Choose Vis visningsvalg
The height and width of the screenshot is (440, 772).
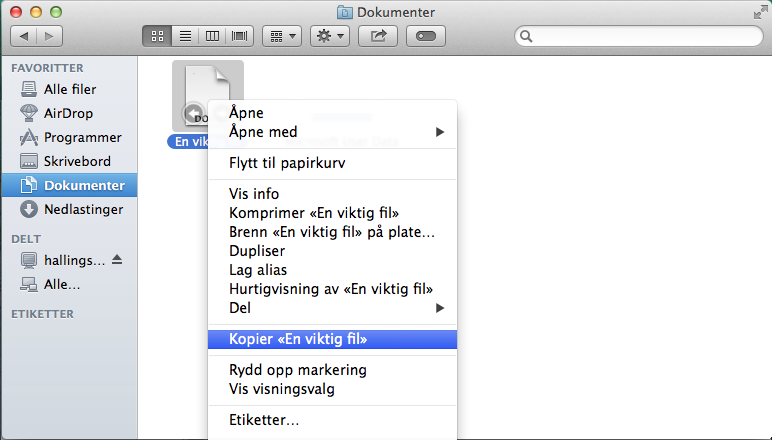tap(332, 389)
